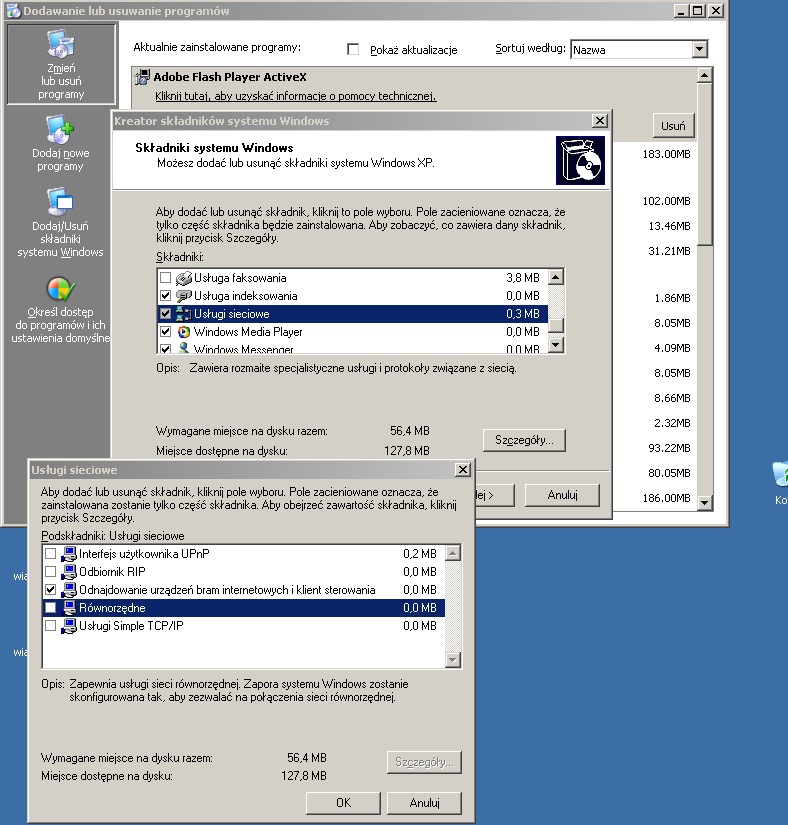Image resolution: width=788 pixels, height=825 pixels.
Task: Click Składniki list scroll down arrow
Action: point(556,345)
